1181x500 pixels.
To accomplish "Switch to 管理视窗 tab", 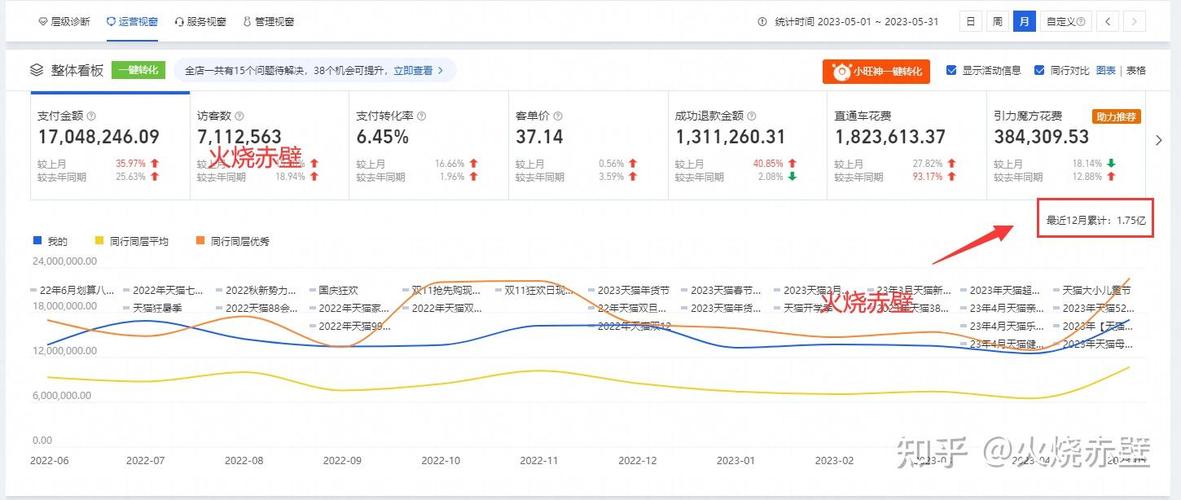I will click(267, 21).
